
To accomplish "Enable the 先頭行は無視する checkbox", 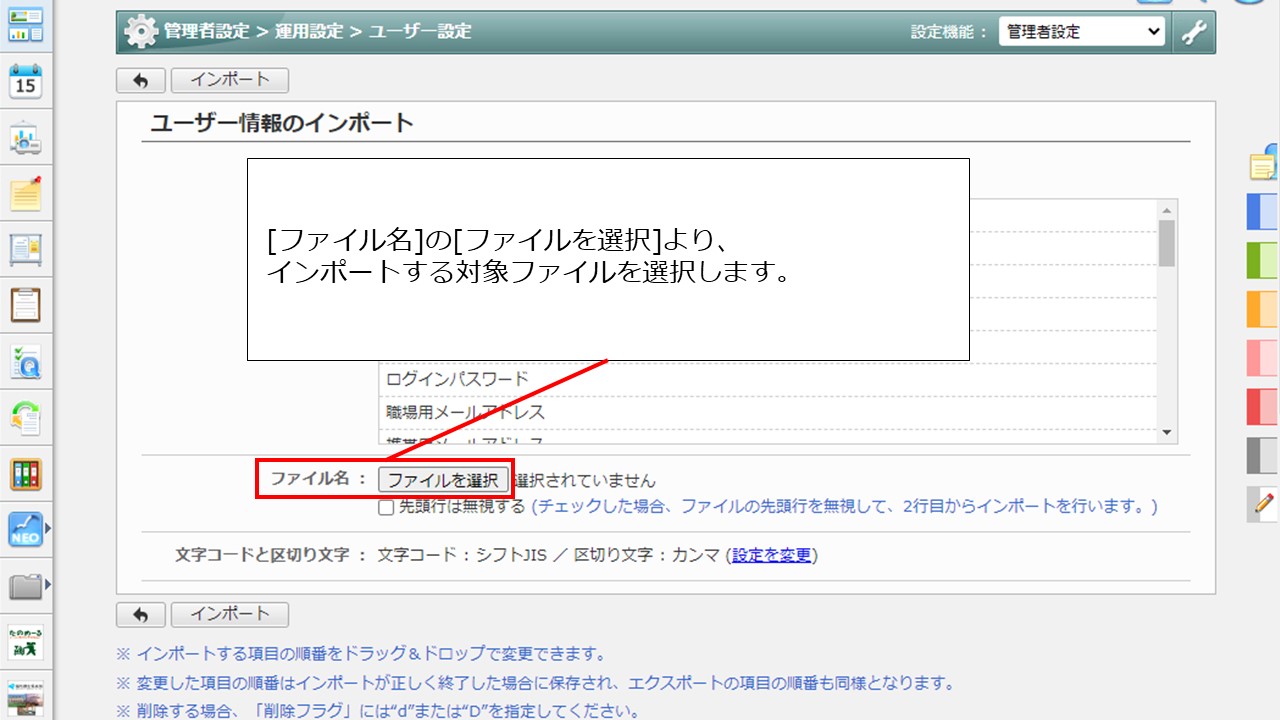I will click(x=386, y=507).
